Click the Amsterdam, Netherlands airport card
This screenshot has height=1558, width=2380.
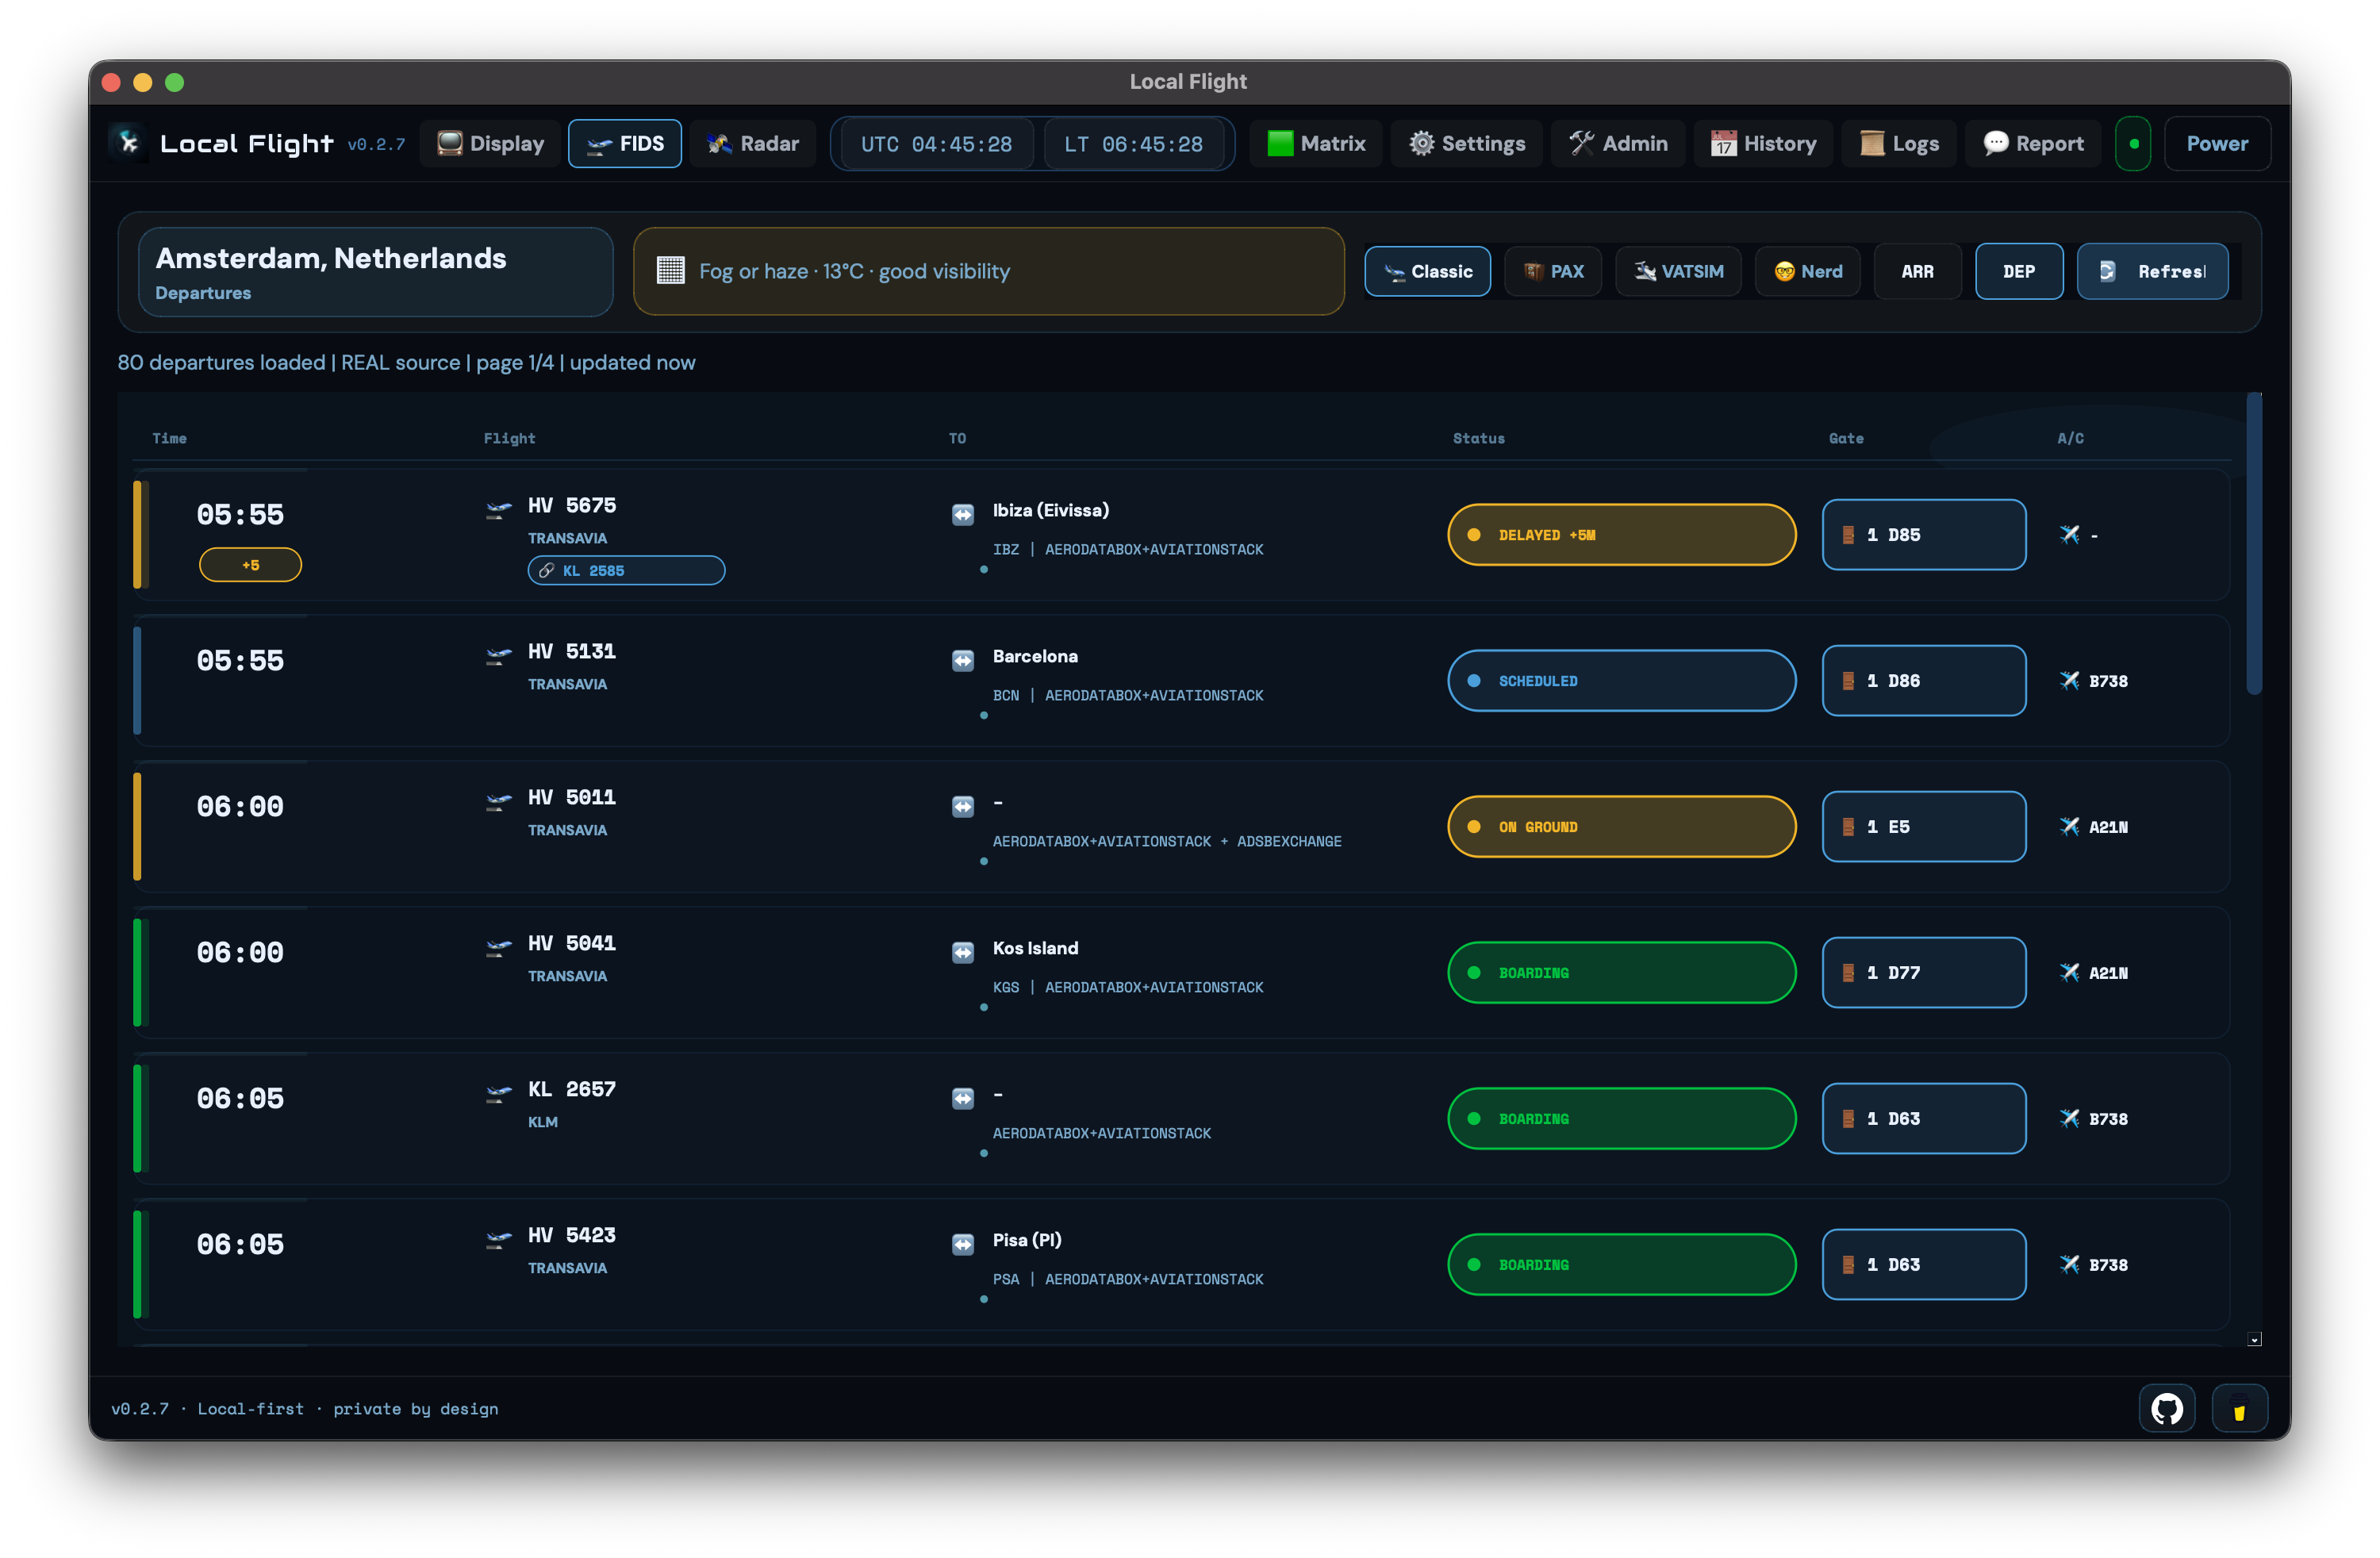[x=375, y=271]
